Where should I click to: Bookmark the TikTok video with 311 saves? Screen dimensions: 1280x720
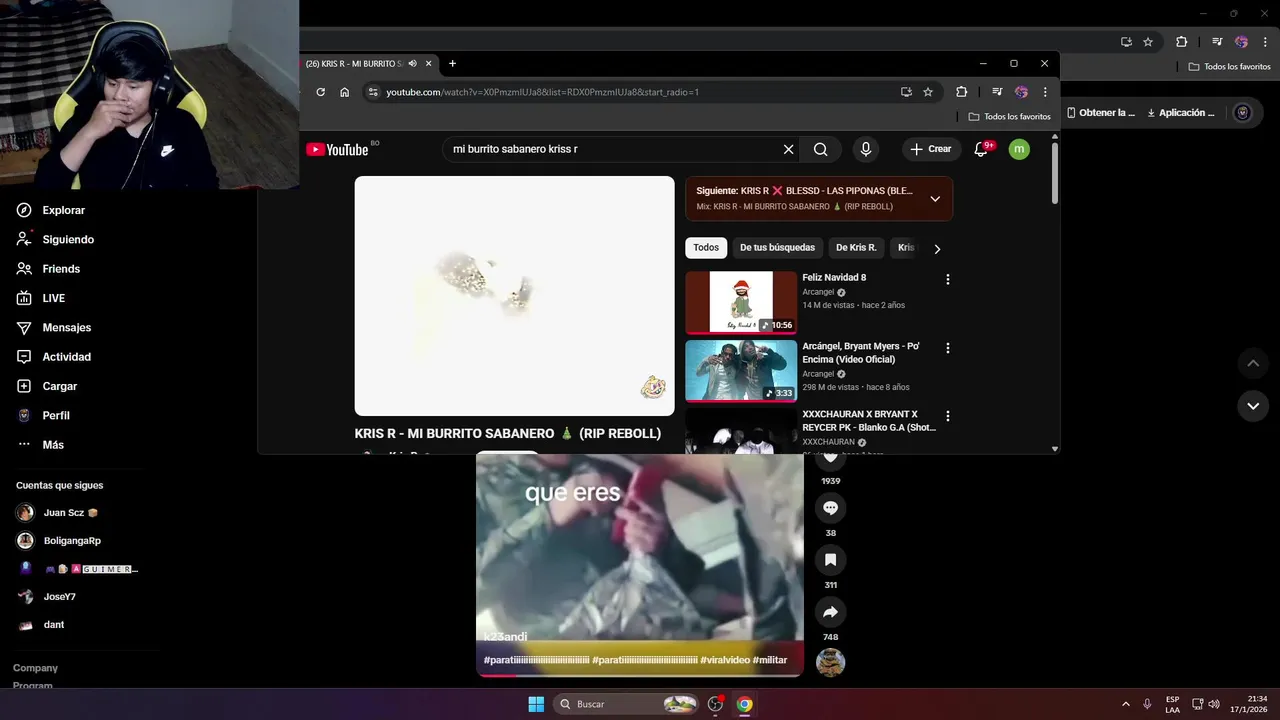(830, 560)
